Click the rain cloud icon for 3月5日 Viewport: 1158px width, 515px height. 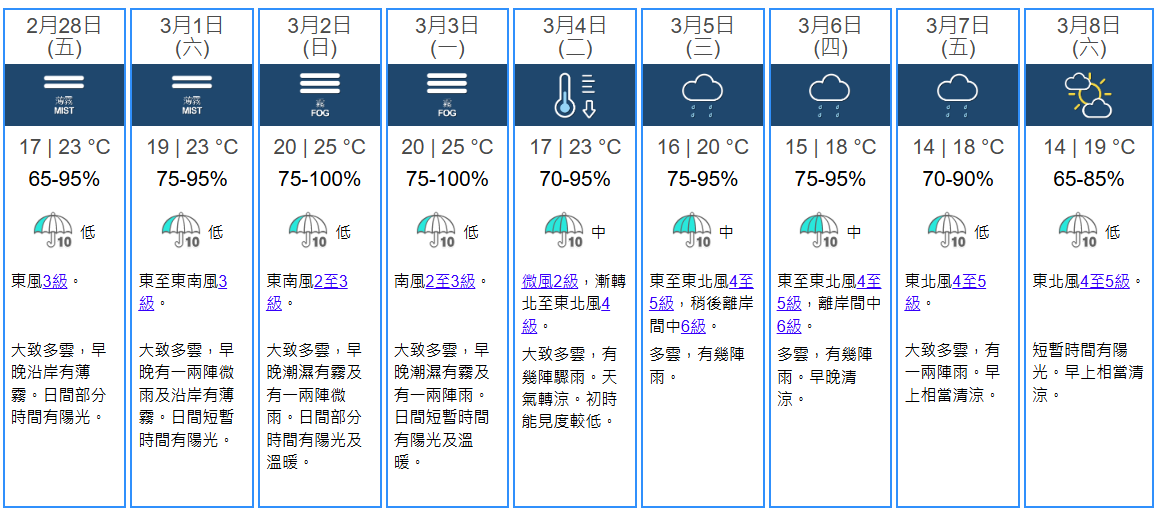(x=702, y=94)
